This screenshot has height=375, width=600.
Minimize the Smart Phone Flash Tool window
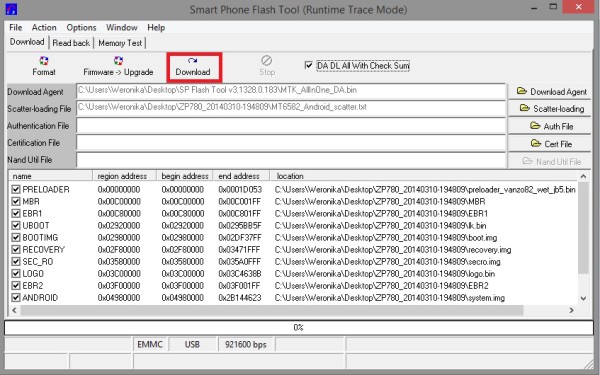535,7
